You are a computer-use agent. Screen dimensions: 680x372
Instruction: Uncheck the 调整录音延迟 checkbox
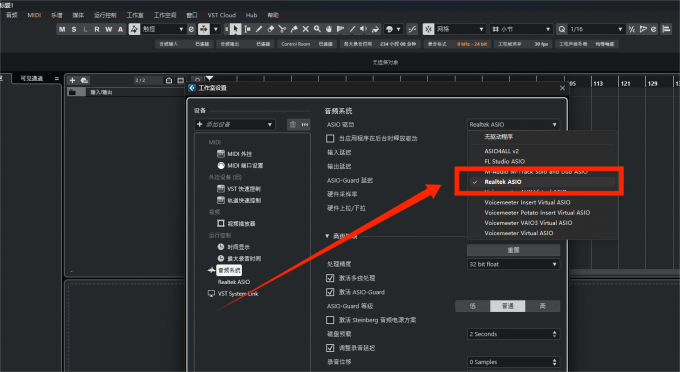[x=330, y=348]
